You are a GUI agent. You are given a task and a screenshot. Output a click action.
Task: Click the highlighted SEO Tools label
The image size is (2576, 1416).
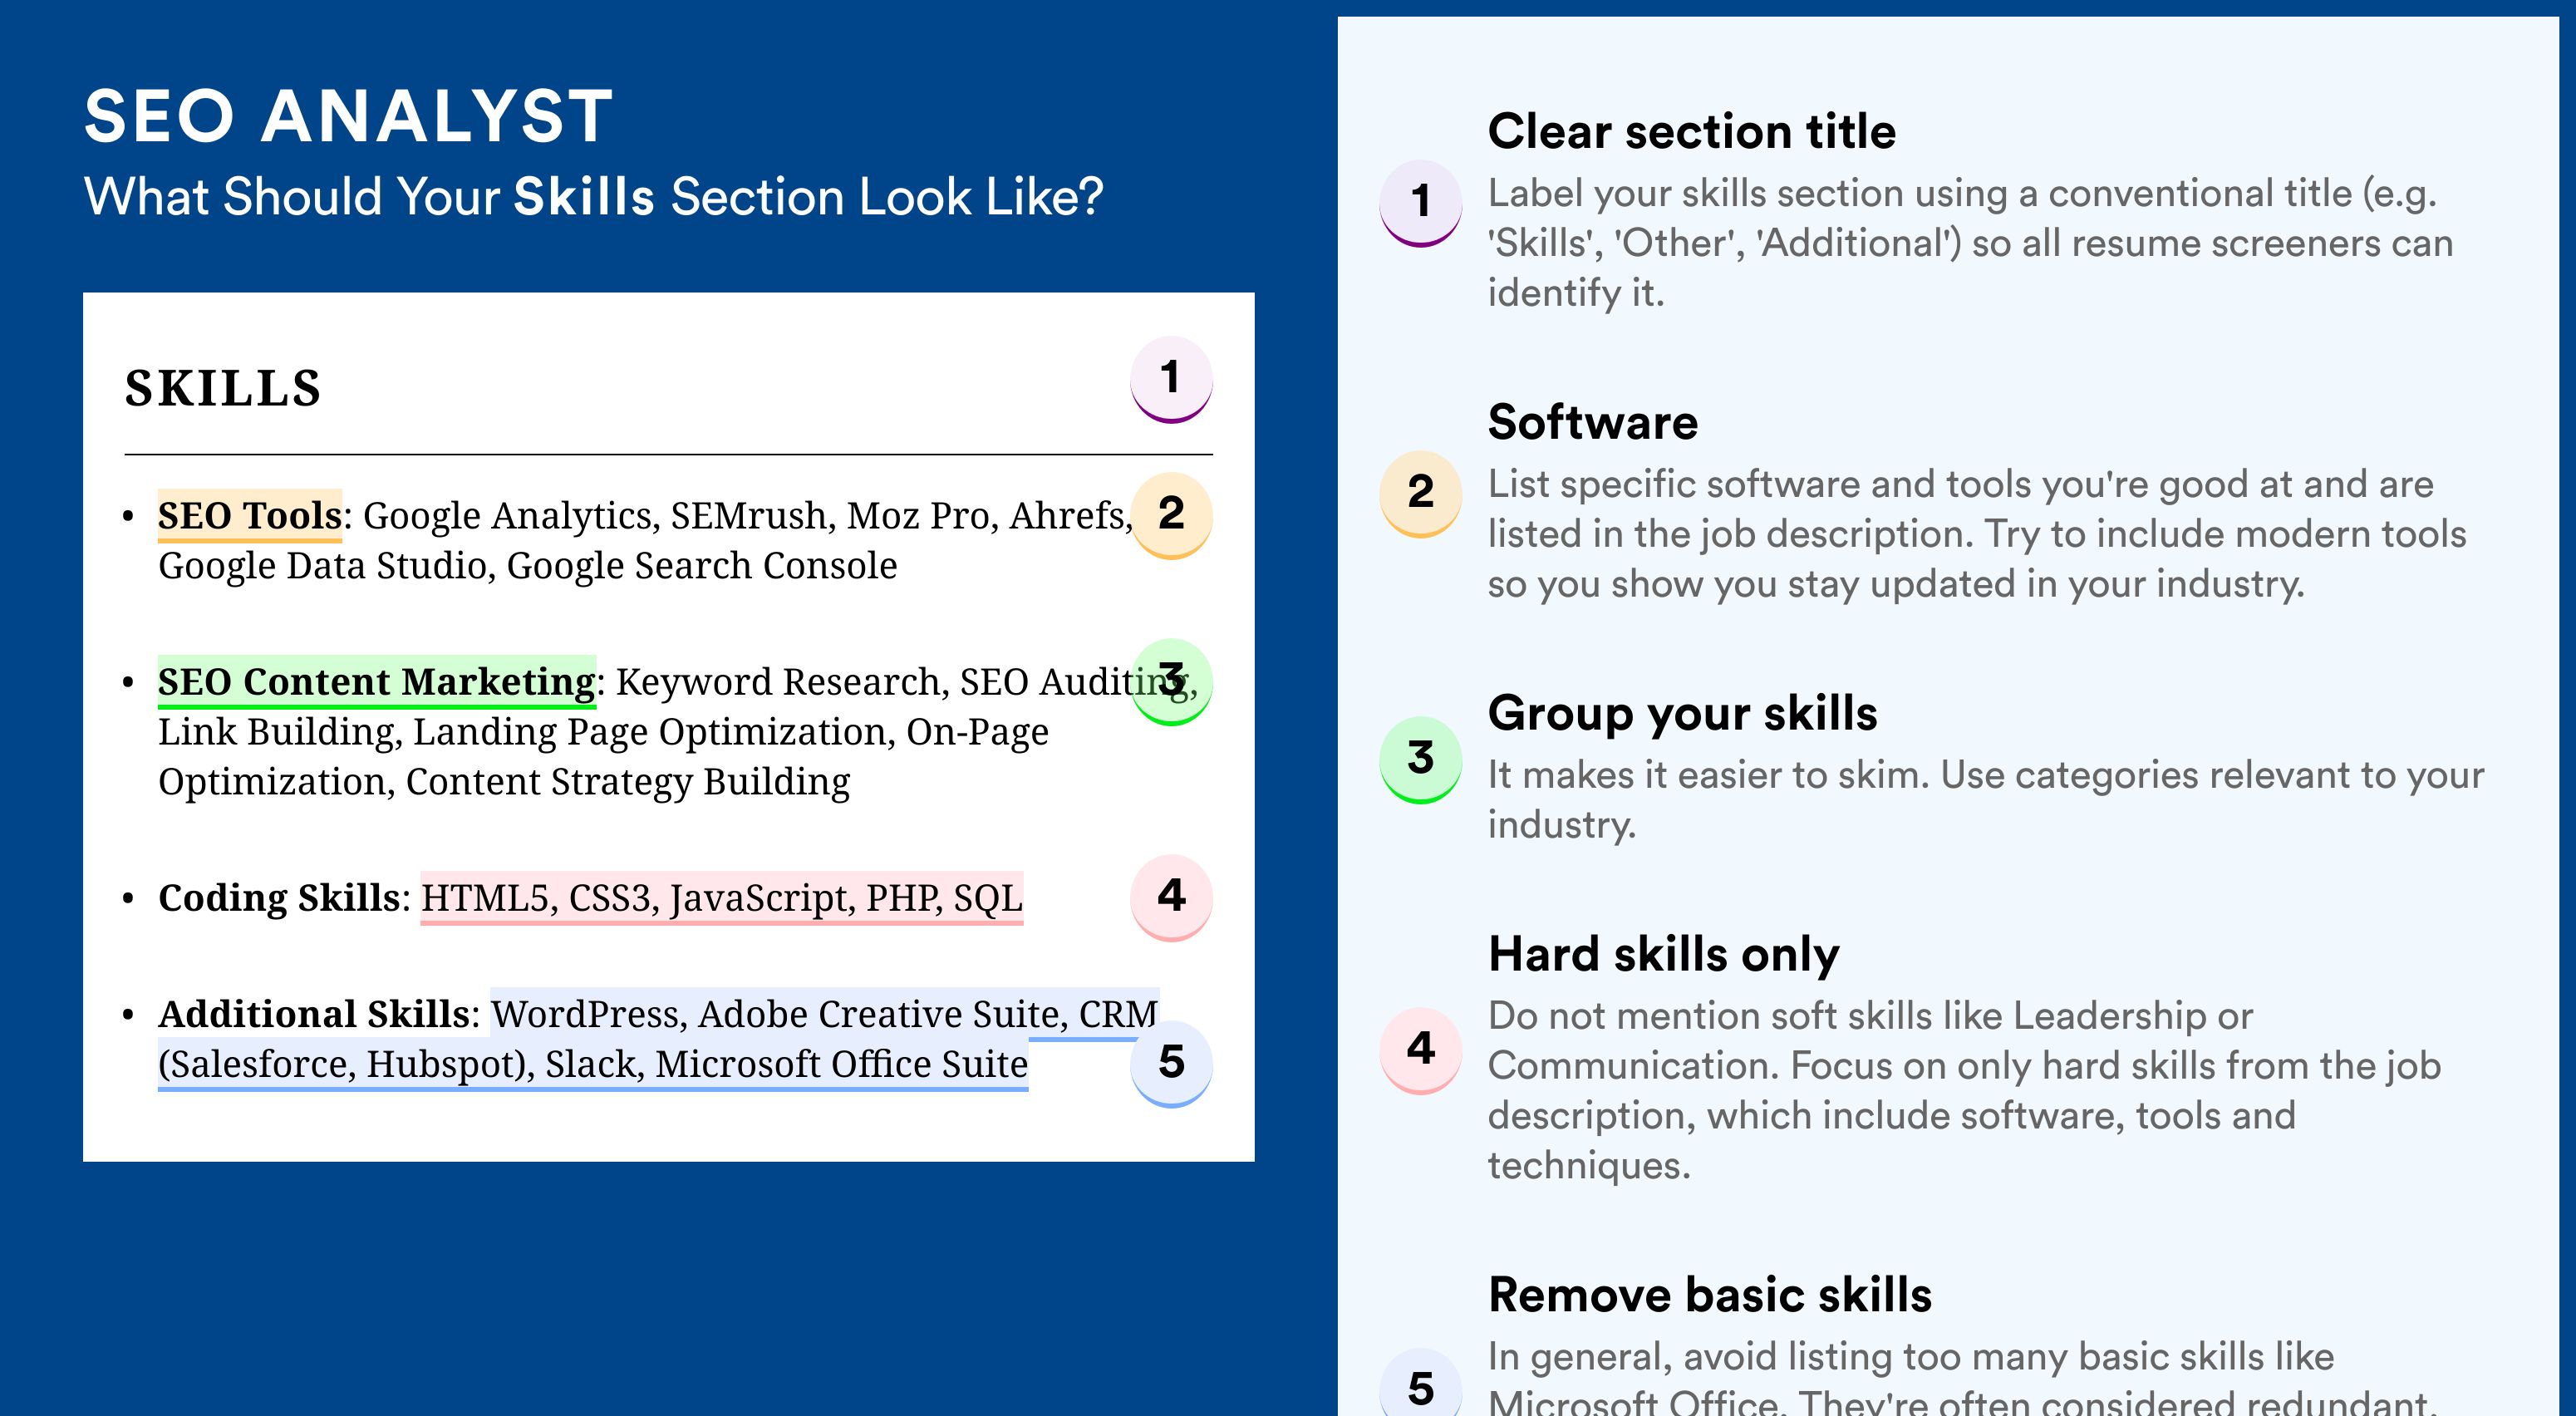250,516
